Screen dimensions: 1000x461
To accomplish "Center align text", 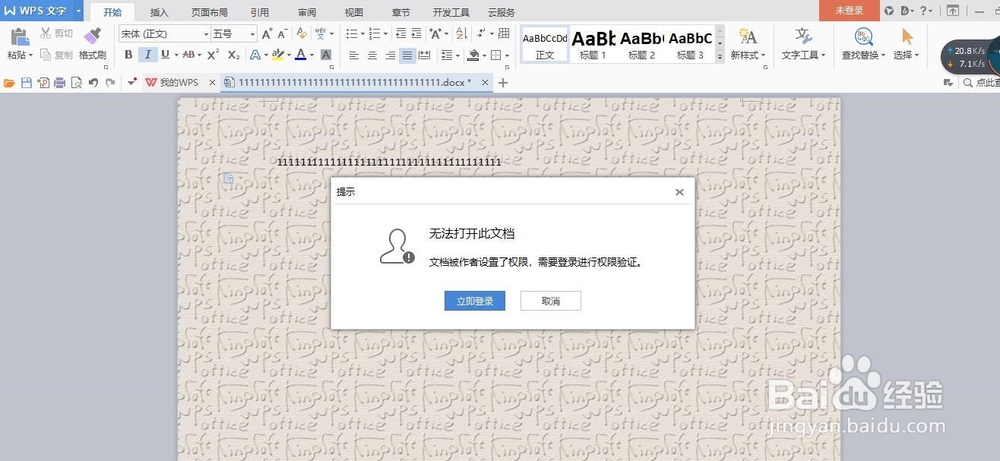I will pos(372,55).
